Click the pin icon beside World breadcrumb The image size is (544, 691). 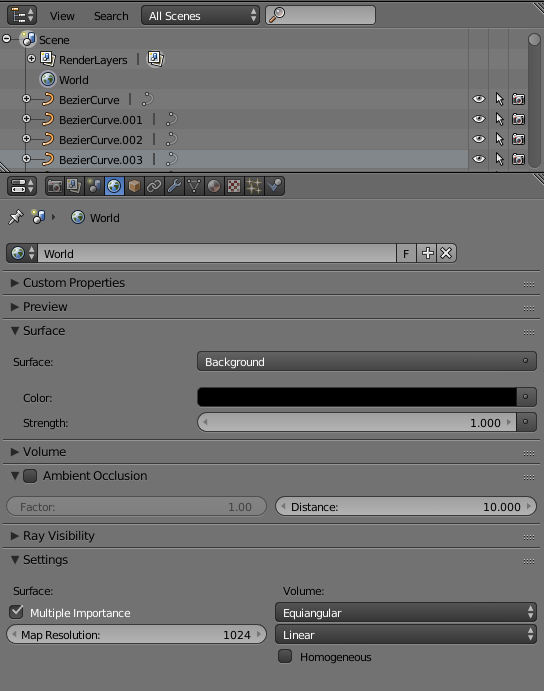point(15,217)
